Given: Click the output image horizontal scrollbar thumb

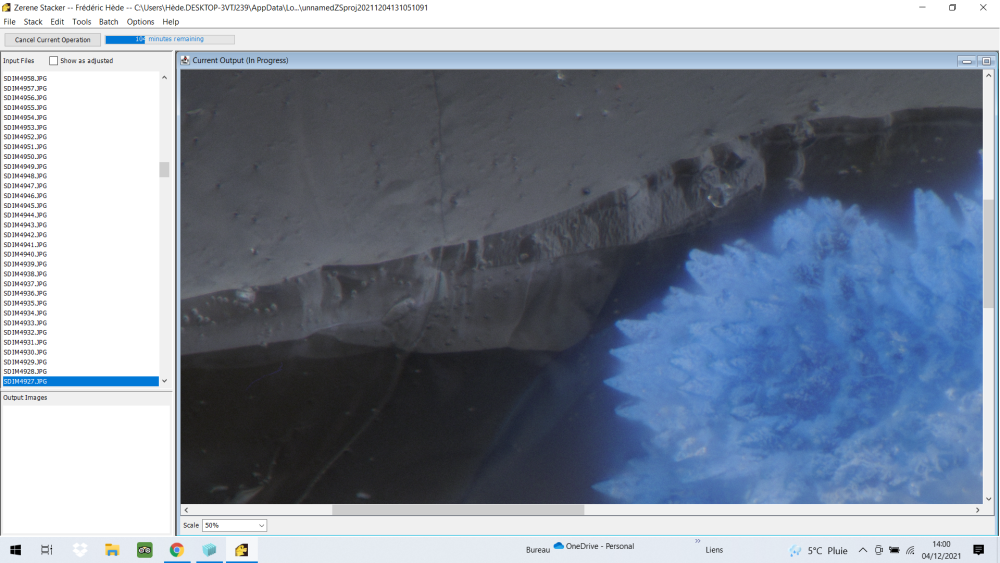Looking at the screenshot, I should point(458,509).
